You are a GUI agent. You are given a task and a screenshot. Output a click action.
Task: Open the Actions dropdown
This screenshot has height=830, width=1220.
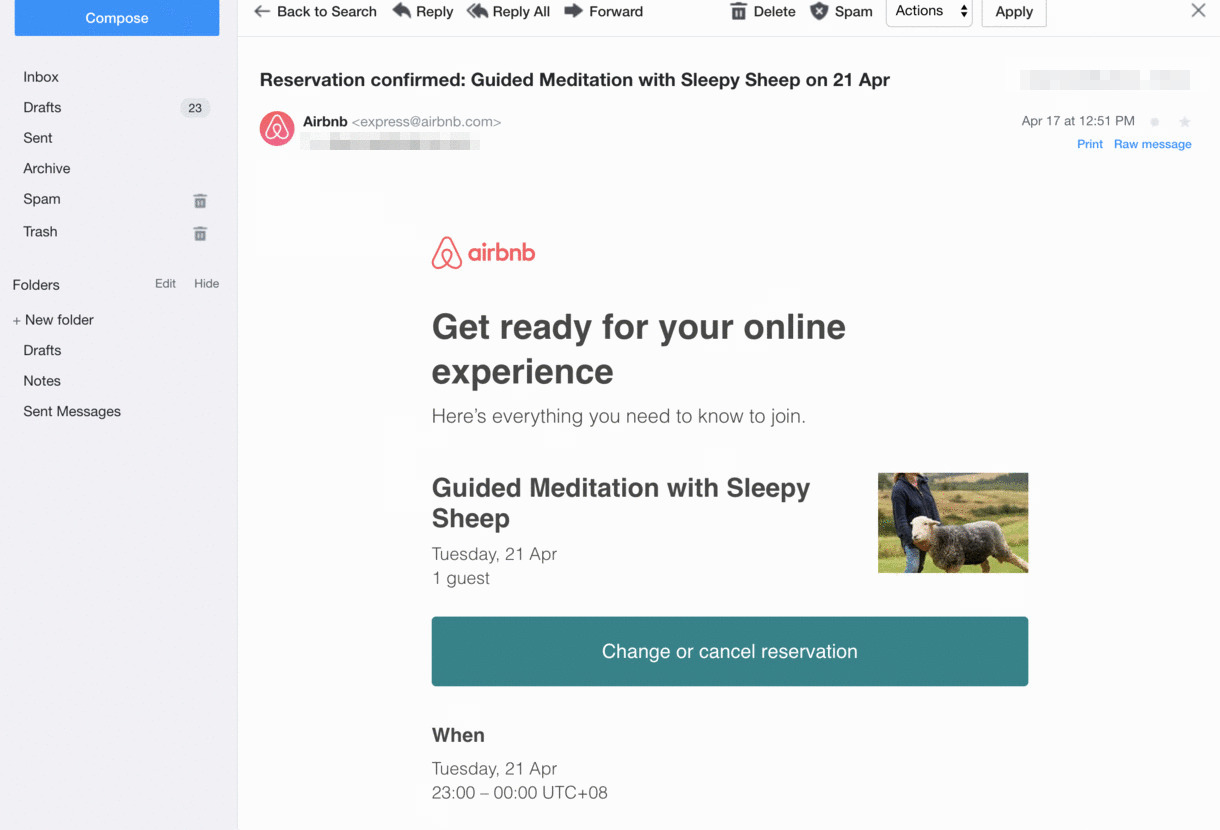click(929, 11)
